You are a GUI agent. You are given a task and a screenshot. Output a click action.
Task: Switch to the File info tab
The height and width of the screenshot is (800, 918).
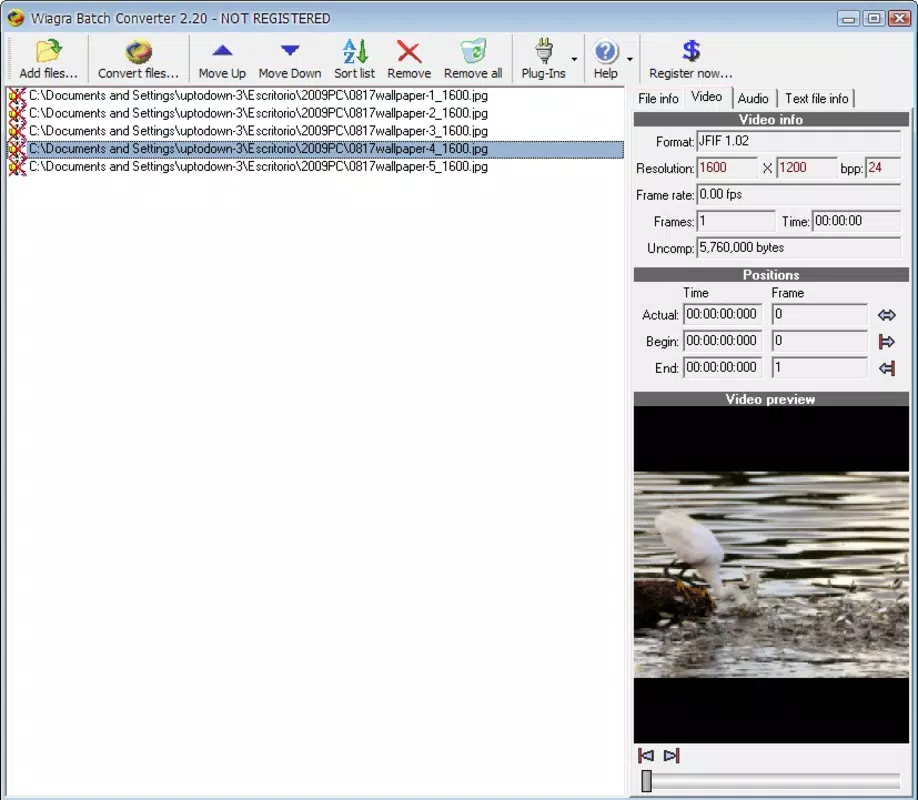(658, 98)
